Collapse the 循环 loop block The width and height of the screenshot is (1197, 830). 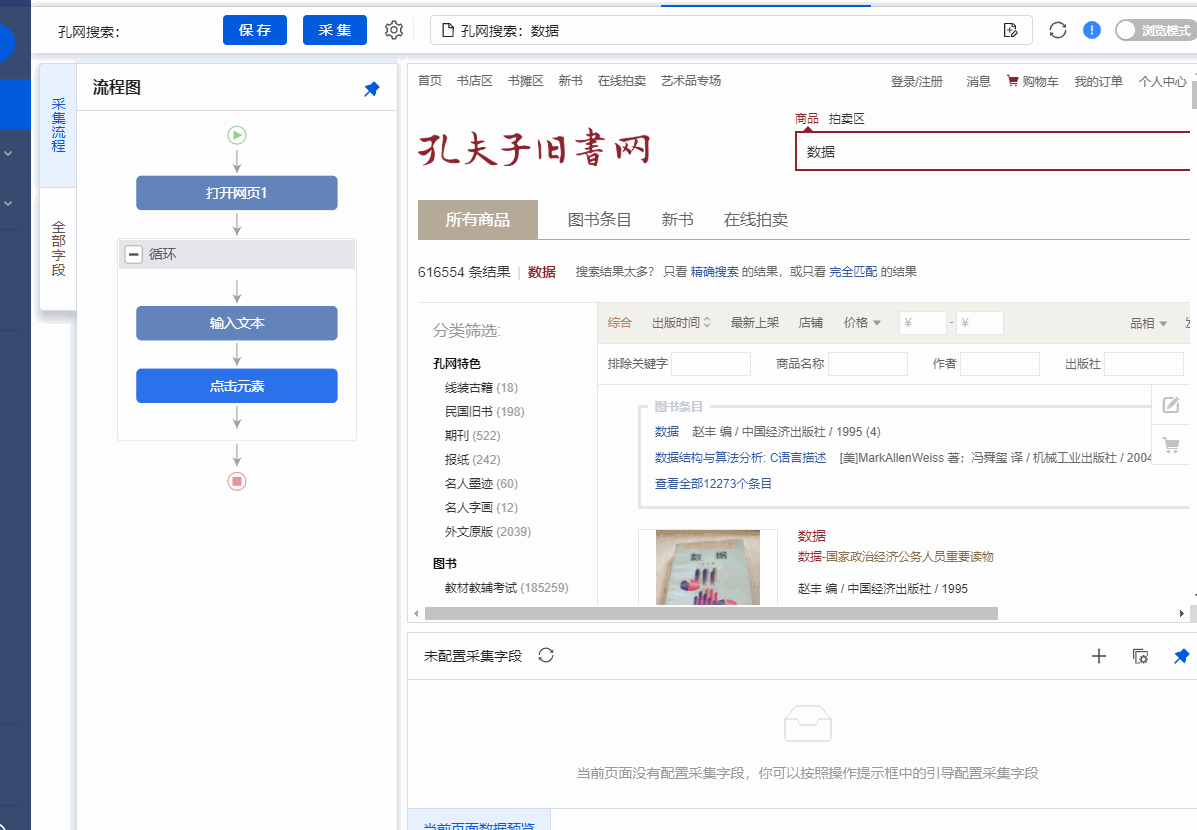pyautogui.click(x=134, y=254)
